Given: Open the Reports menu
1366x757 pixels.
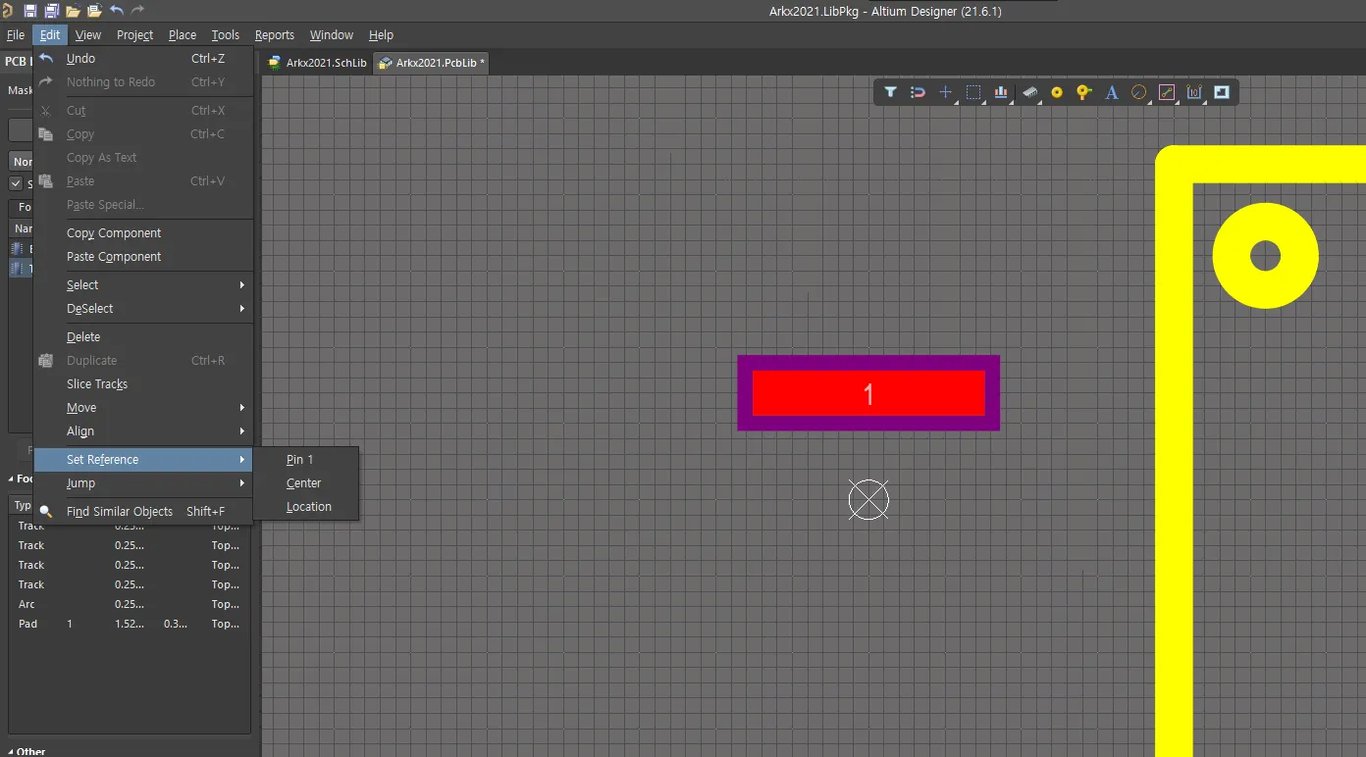Looking at the screenshot, I should point(274,35).
